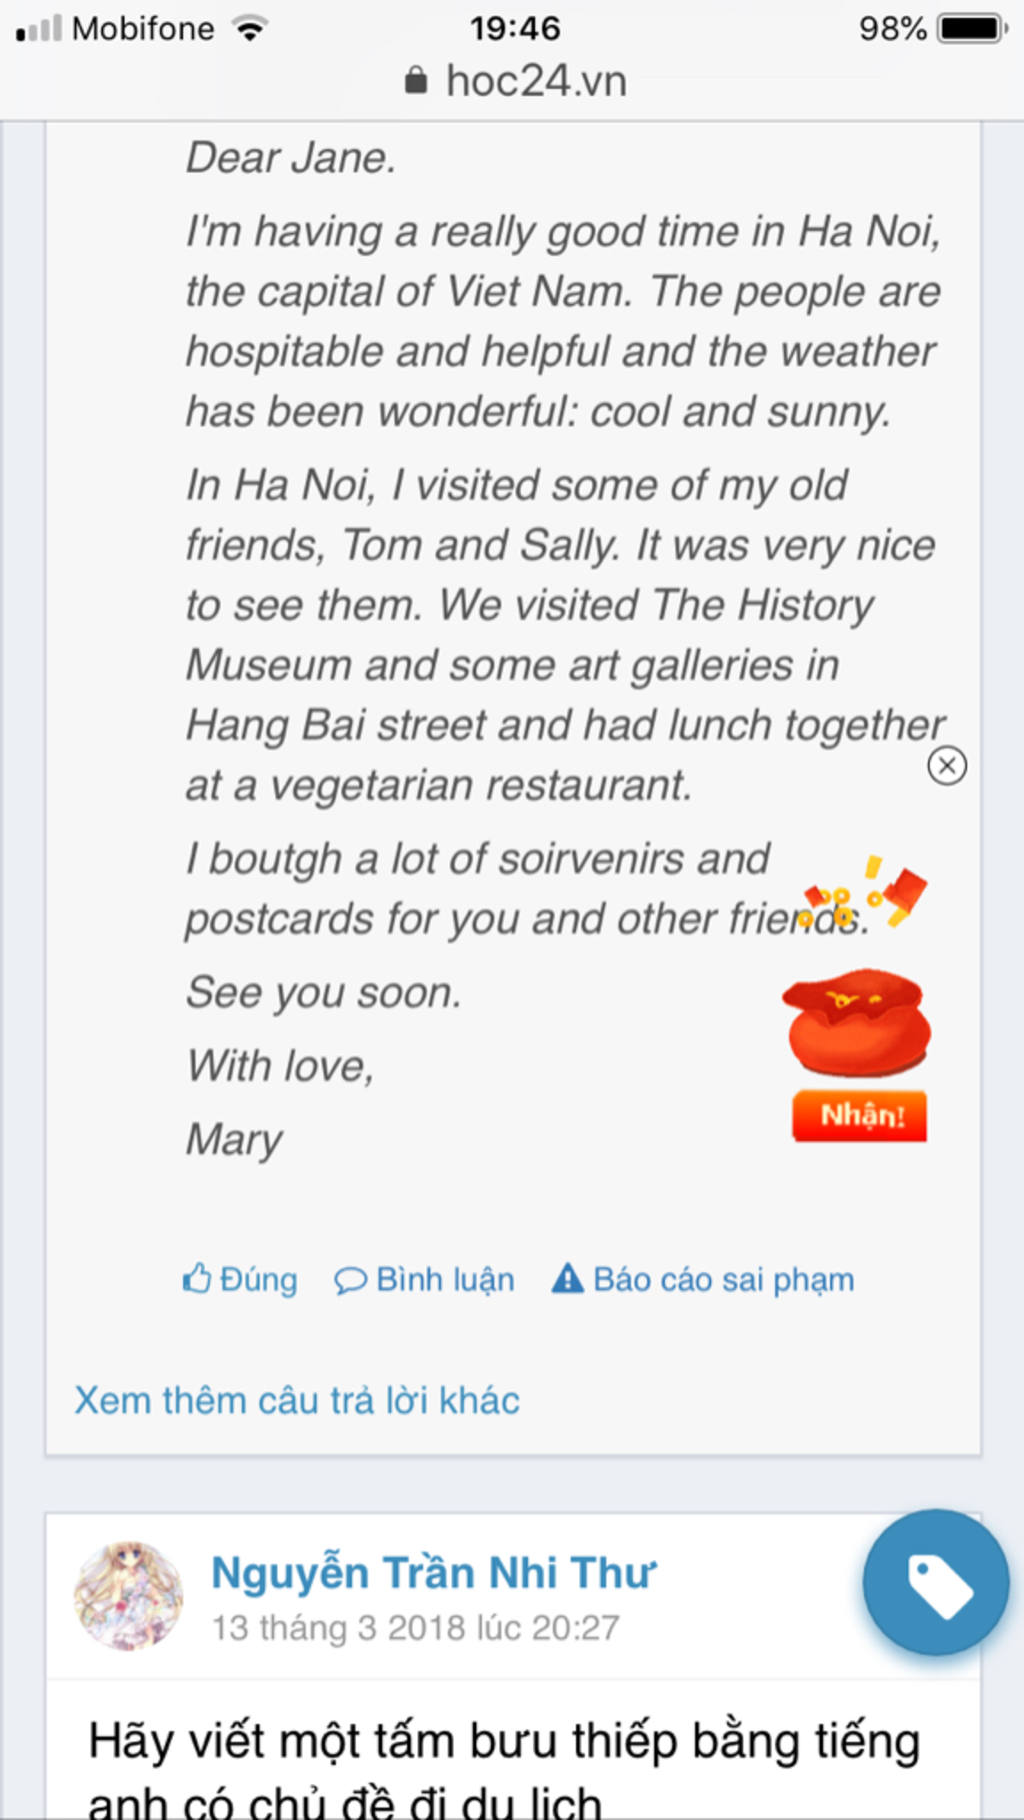Tap the red lucky money bag icon
The height and width of the screenshot is (1820, 1024).
(857, 1022)
